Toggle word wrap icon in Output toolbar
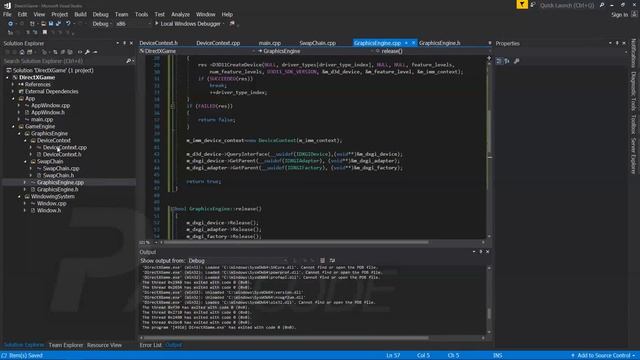The image size is (640, 360). (x=332, y=260)
